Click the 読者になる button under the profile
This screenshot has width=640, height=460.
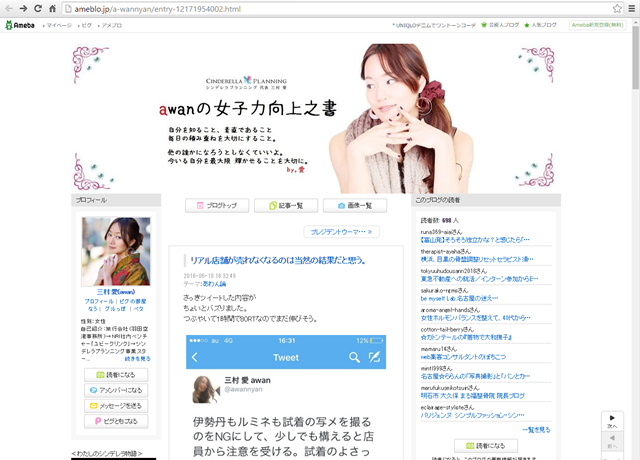tap(116, 374)
